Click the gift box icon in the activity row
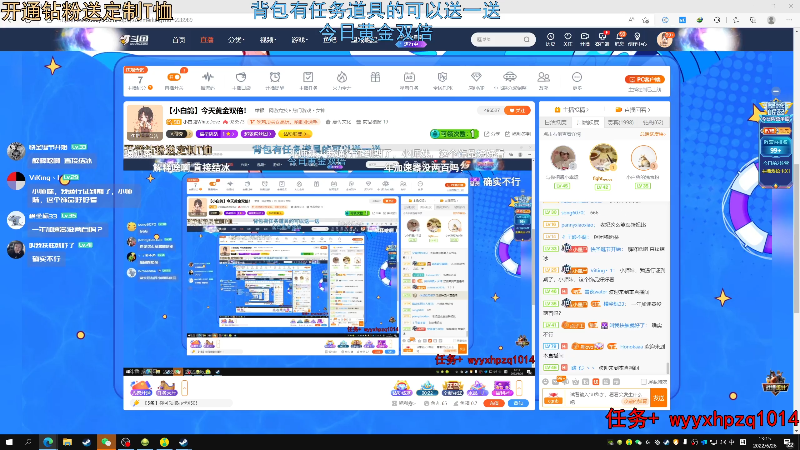 (x=375, y=78)
